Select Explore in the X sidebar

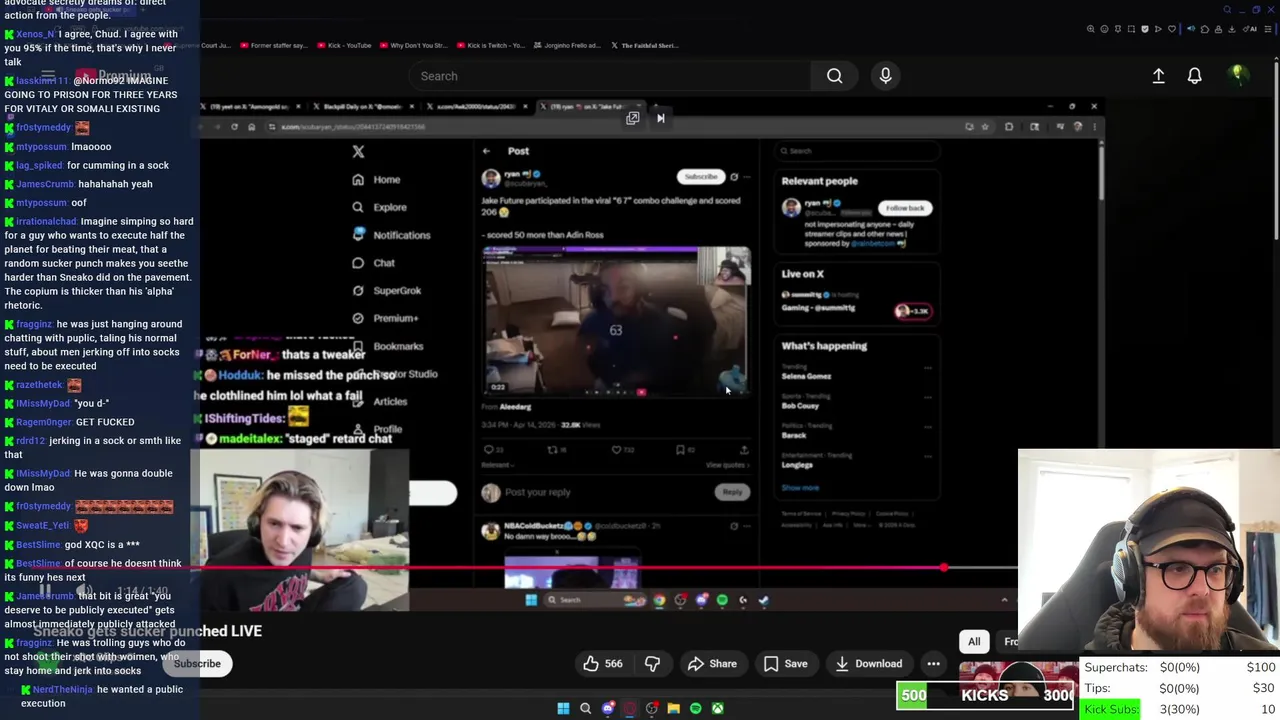(379, 207)
